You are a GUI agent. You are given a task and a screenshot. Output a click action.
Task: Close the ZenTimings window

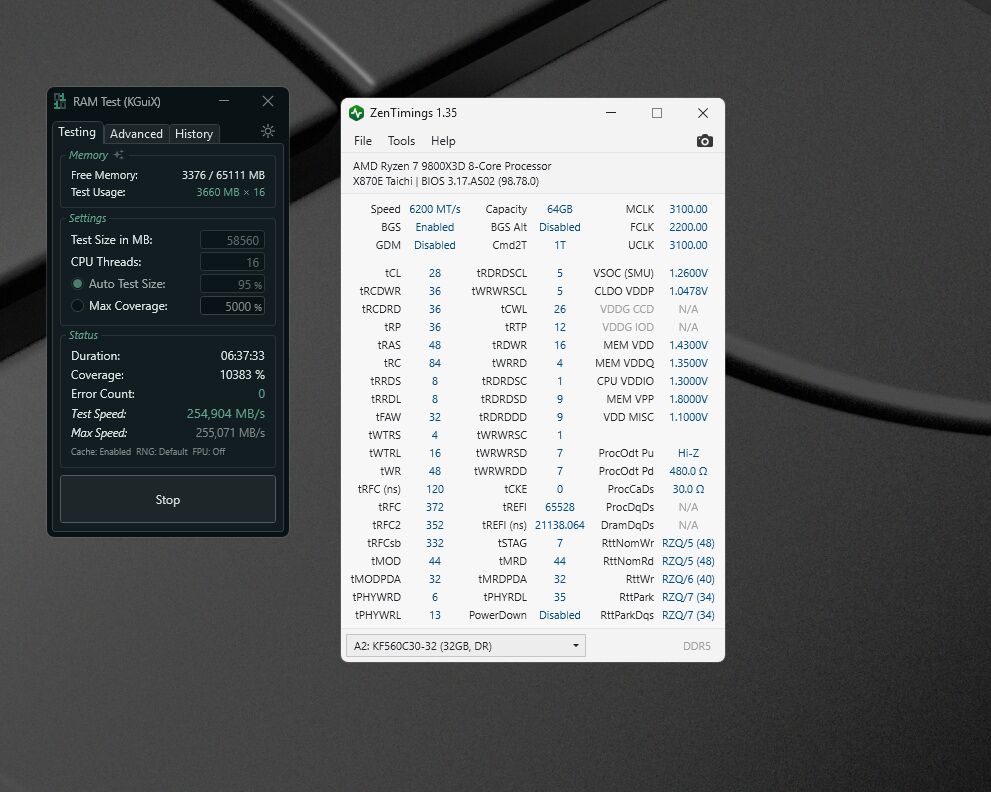(703, 113)
